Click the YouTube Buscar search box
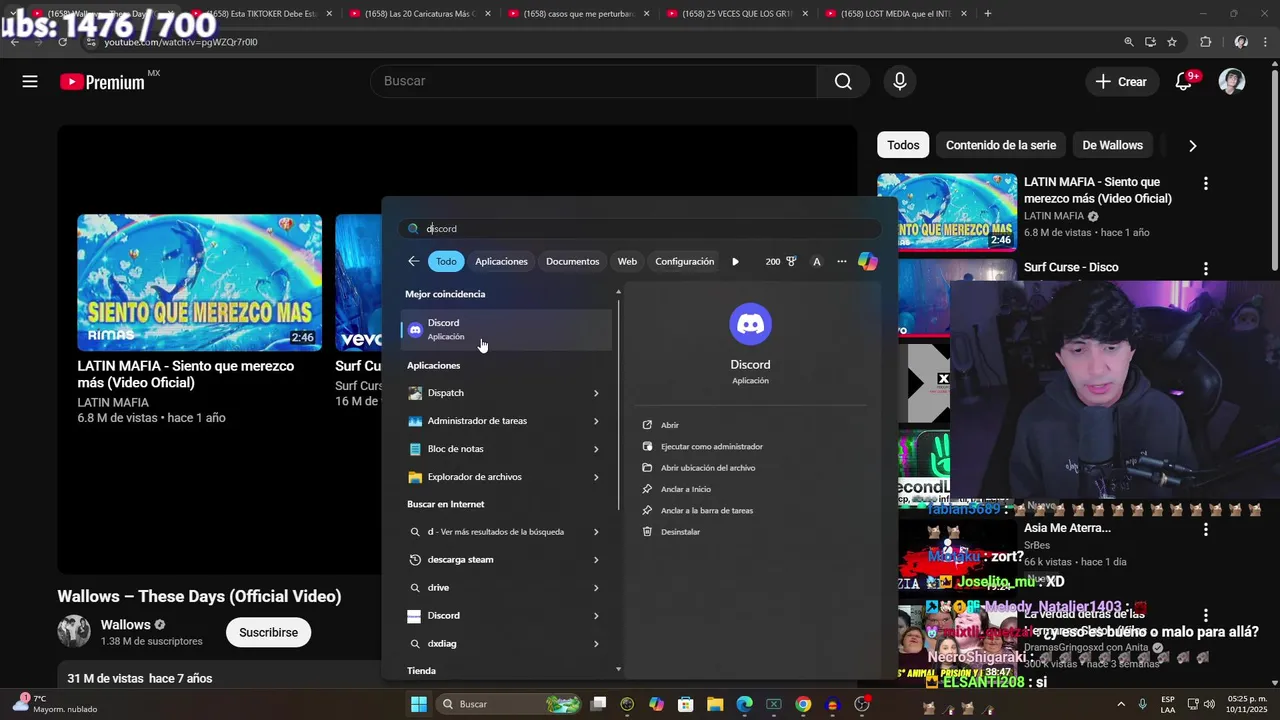The width and height of the screenshot is (1280, 720). tap(593, 81)
